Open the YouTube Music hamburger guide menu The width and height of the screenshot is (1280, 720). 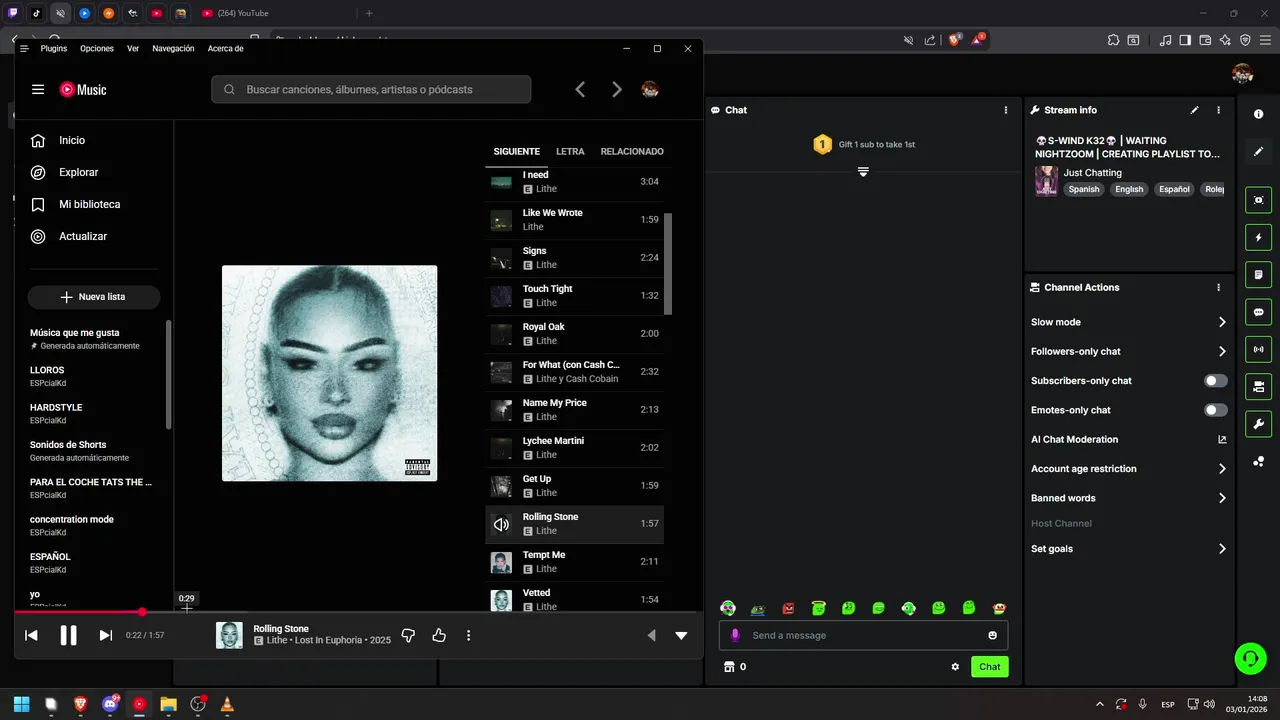(38, 89)
